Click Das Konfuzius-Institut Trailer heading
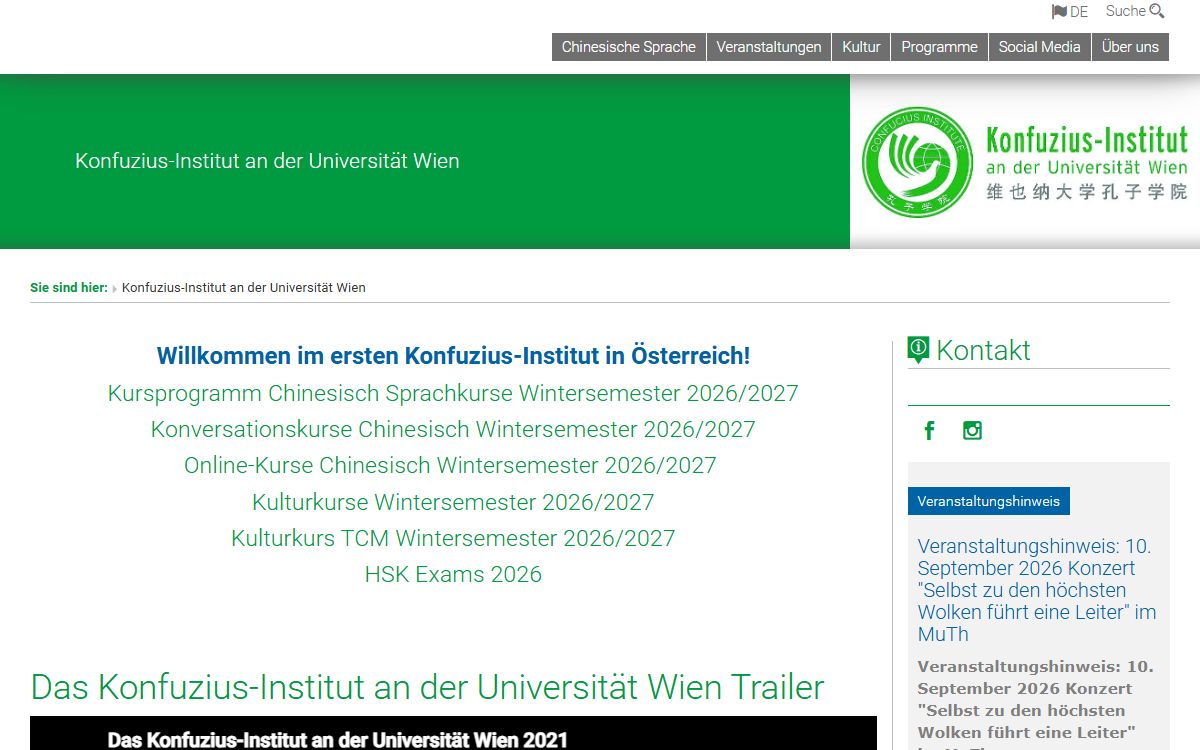The image size is (1200, 750). (x=427, y=687)
